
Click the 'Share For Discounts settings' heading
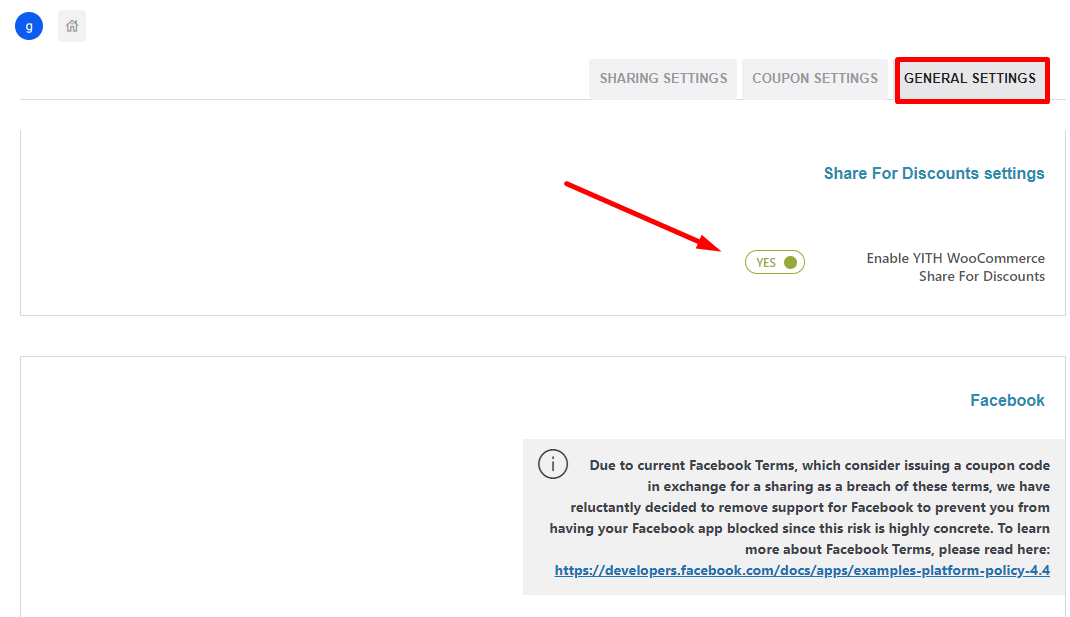pyautogui.click(x=934, y=173)
